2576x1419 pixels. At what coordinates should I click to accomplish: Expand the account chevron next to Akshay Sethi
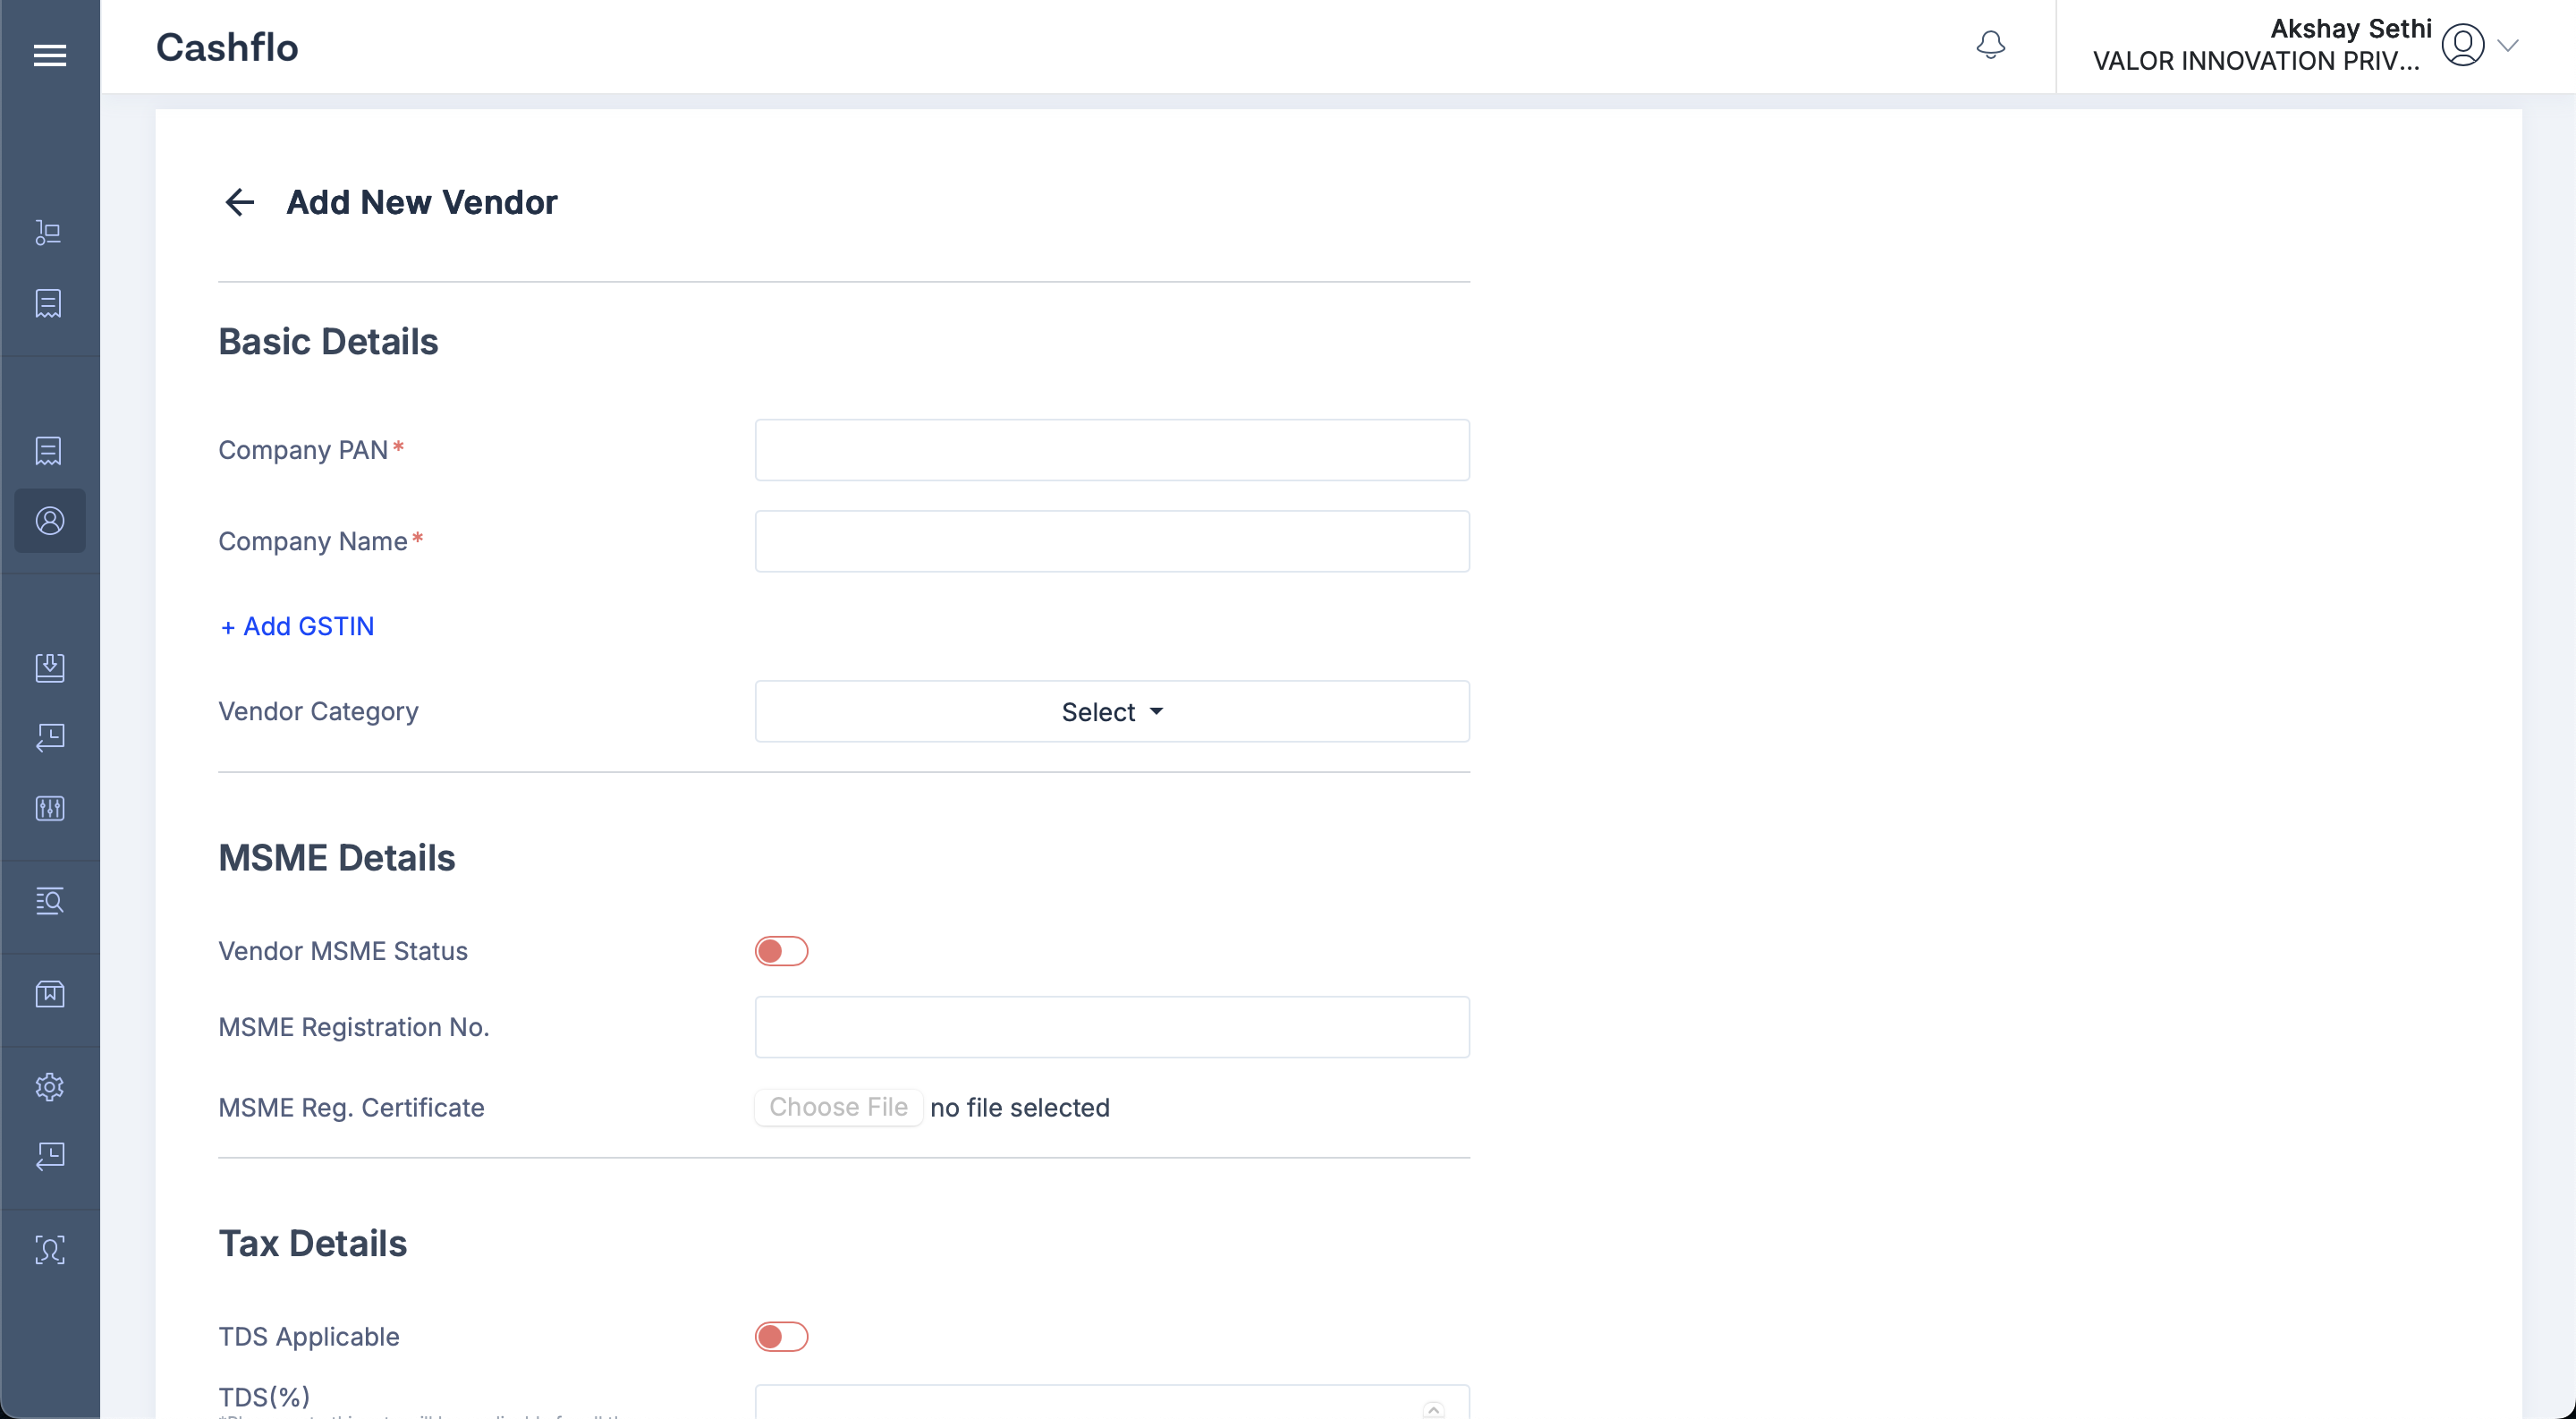(2508, 45)
